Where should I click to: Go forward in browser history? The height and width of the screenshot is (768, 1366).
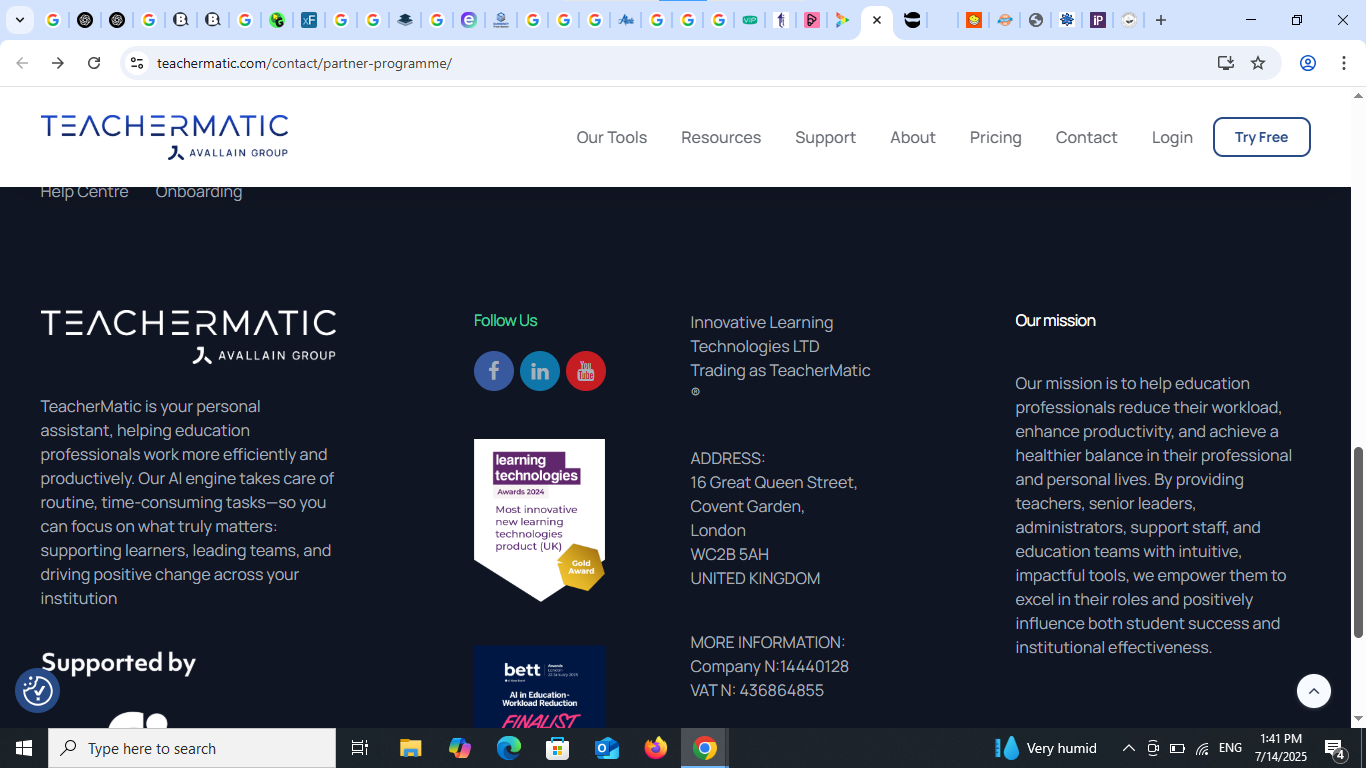(x=58, y=63)
